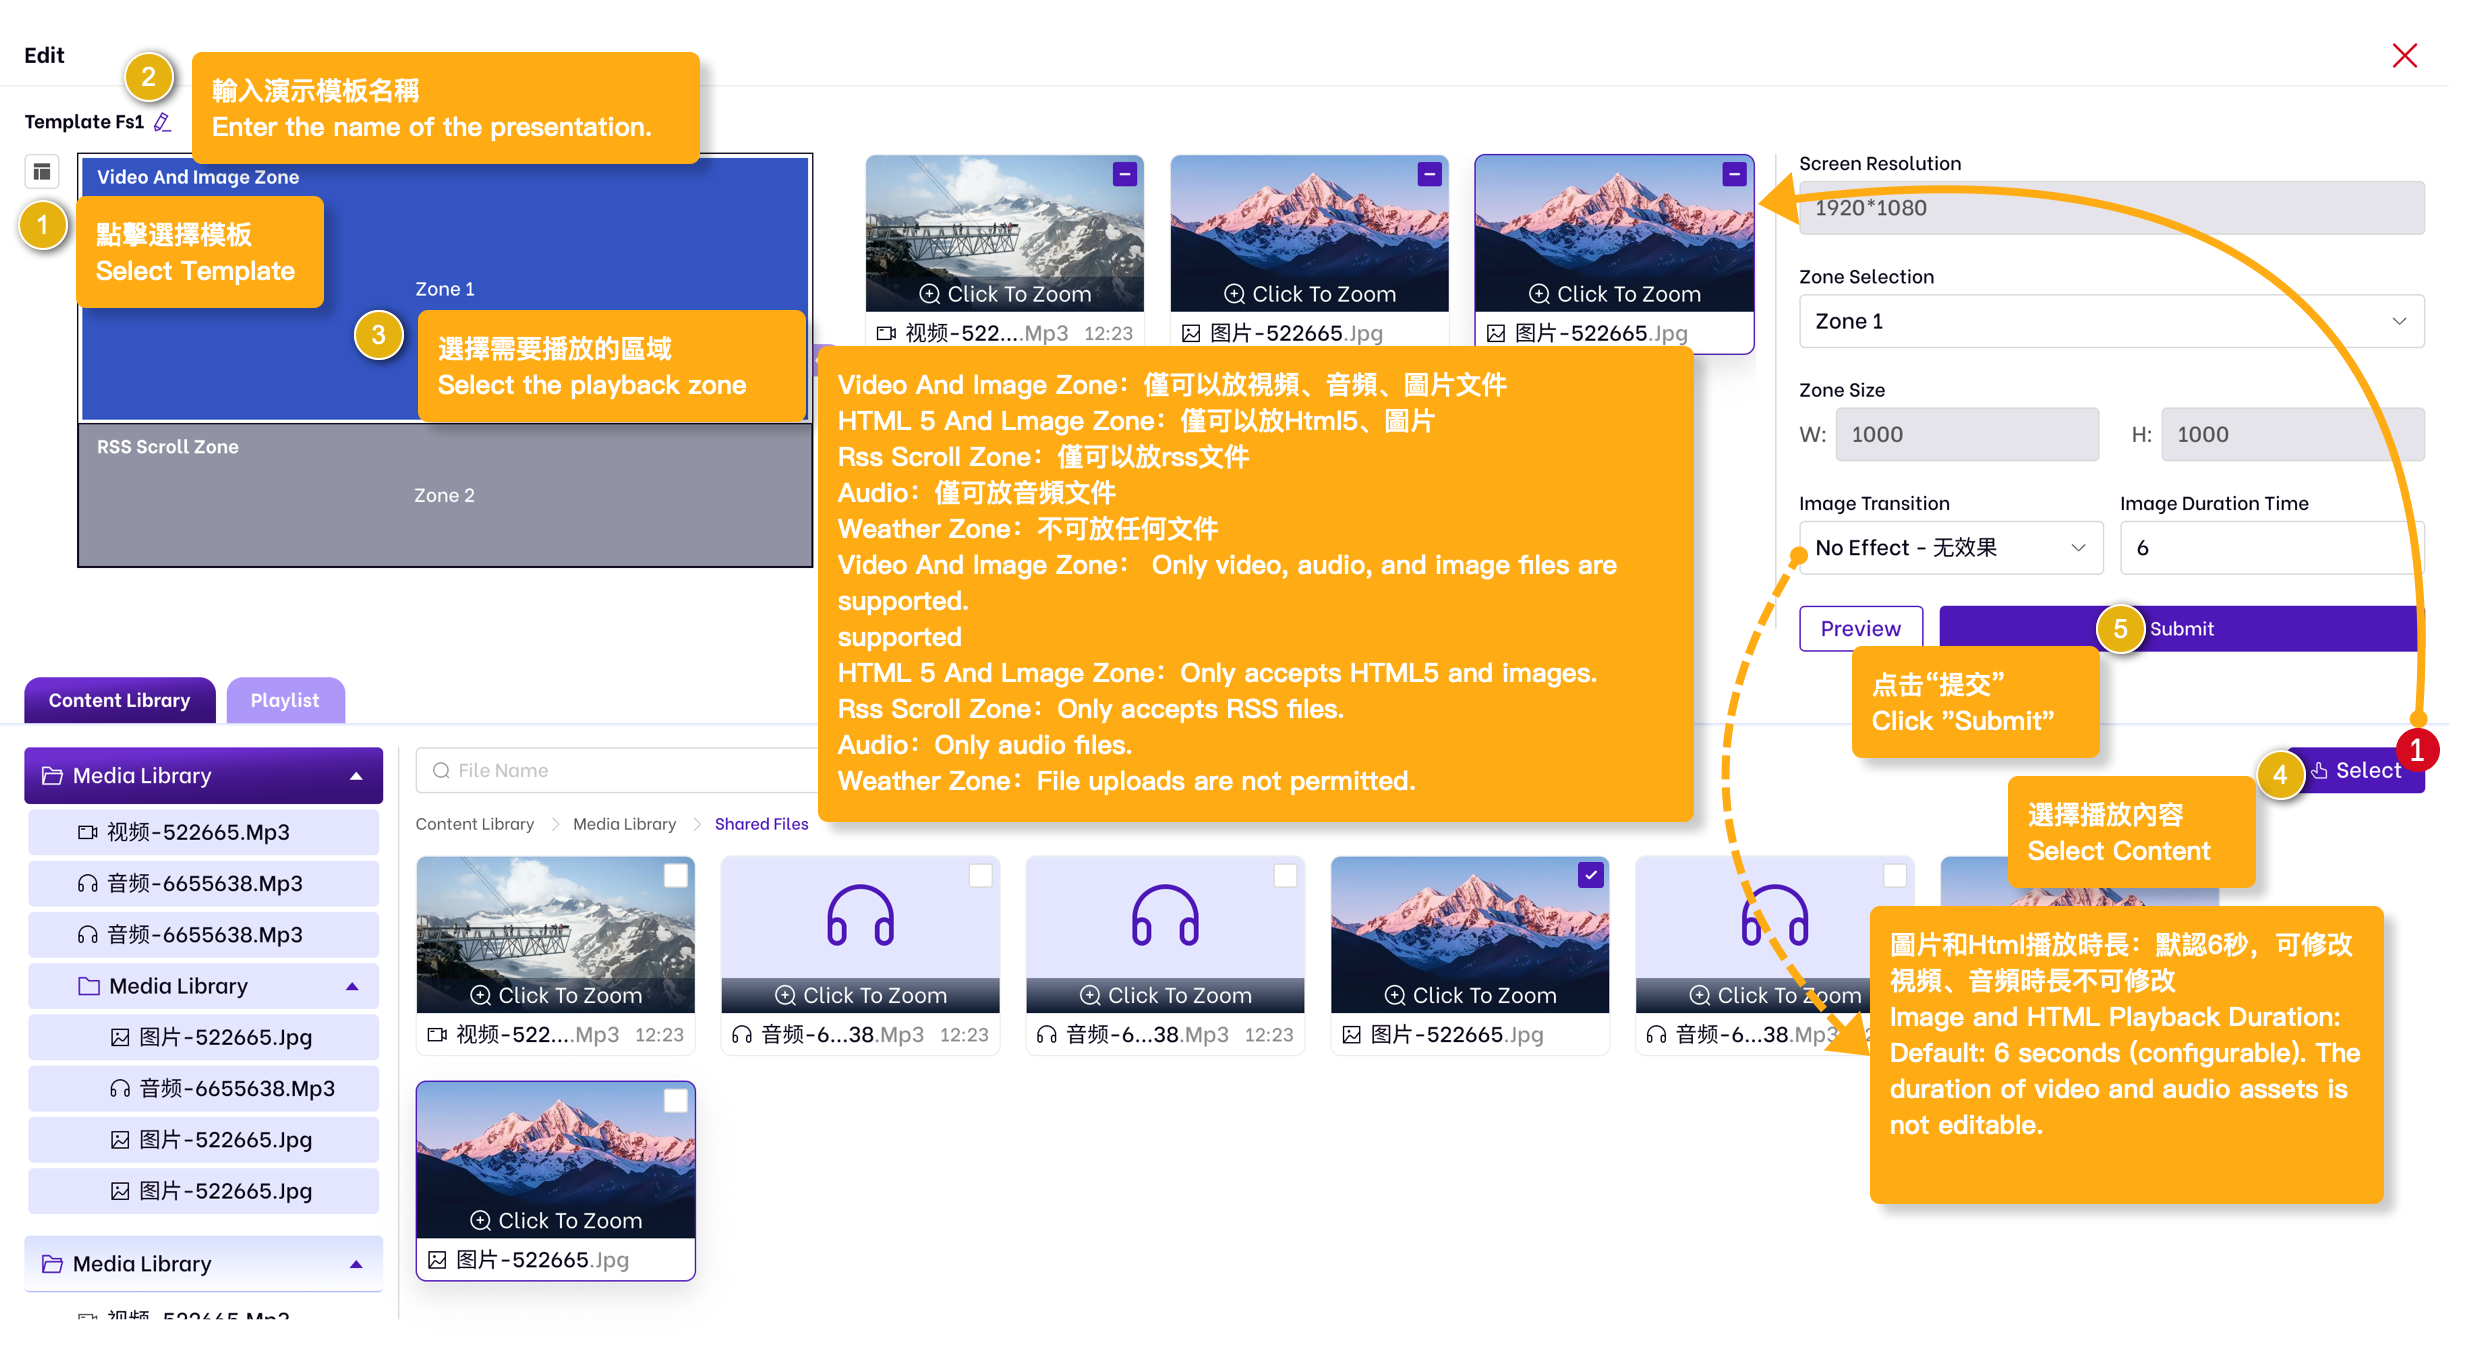
Task: Check the checkbox on the first video tile
Action: pyautogui.click(x=676, y=876)
